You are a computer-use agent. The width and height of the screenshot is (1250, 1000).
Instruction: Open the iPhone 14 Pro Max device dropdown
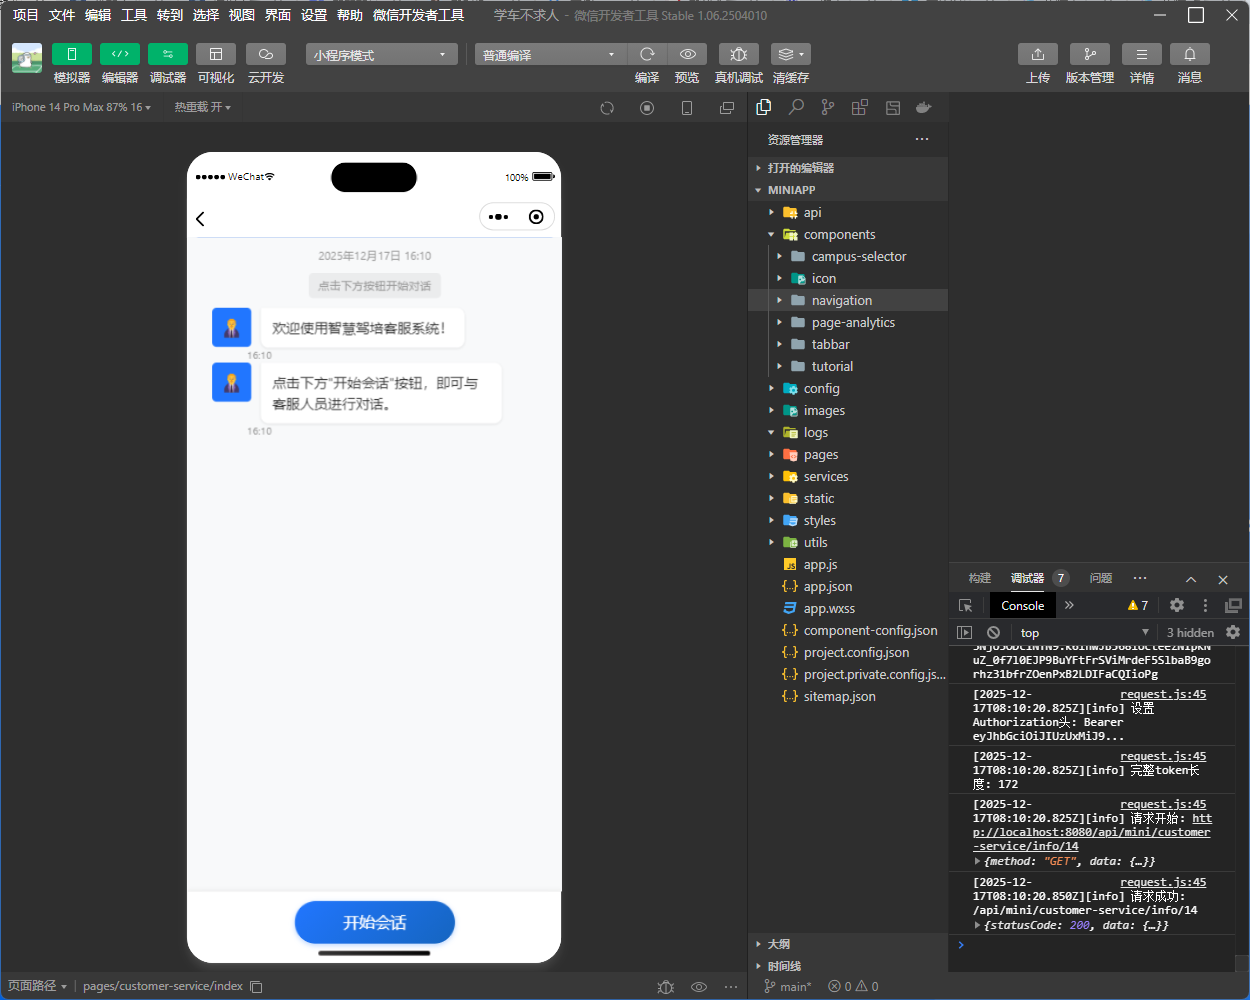point(79,106)
